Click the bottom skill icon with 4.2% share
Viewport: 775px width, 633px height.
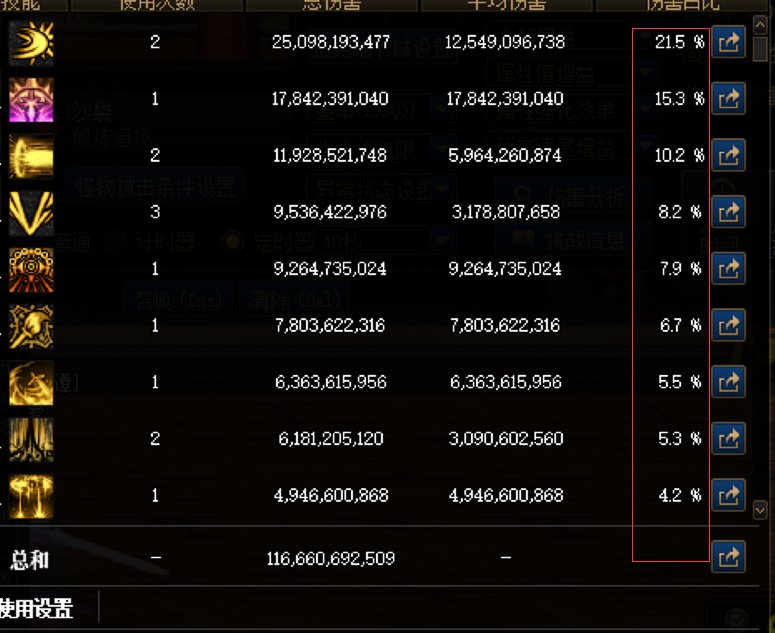pos(31,497)
